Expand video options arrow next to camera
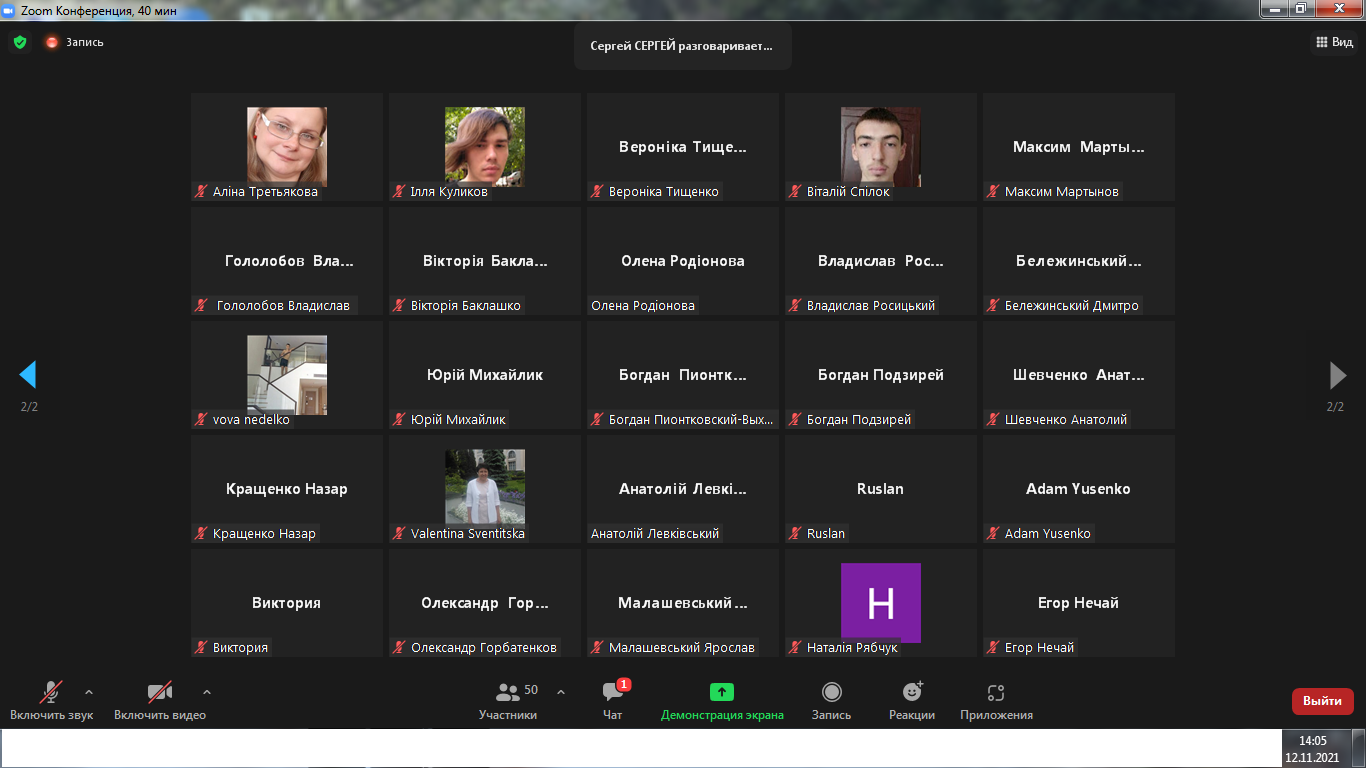The width and height of the screenshot is (1366, 768). 207,691
